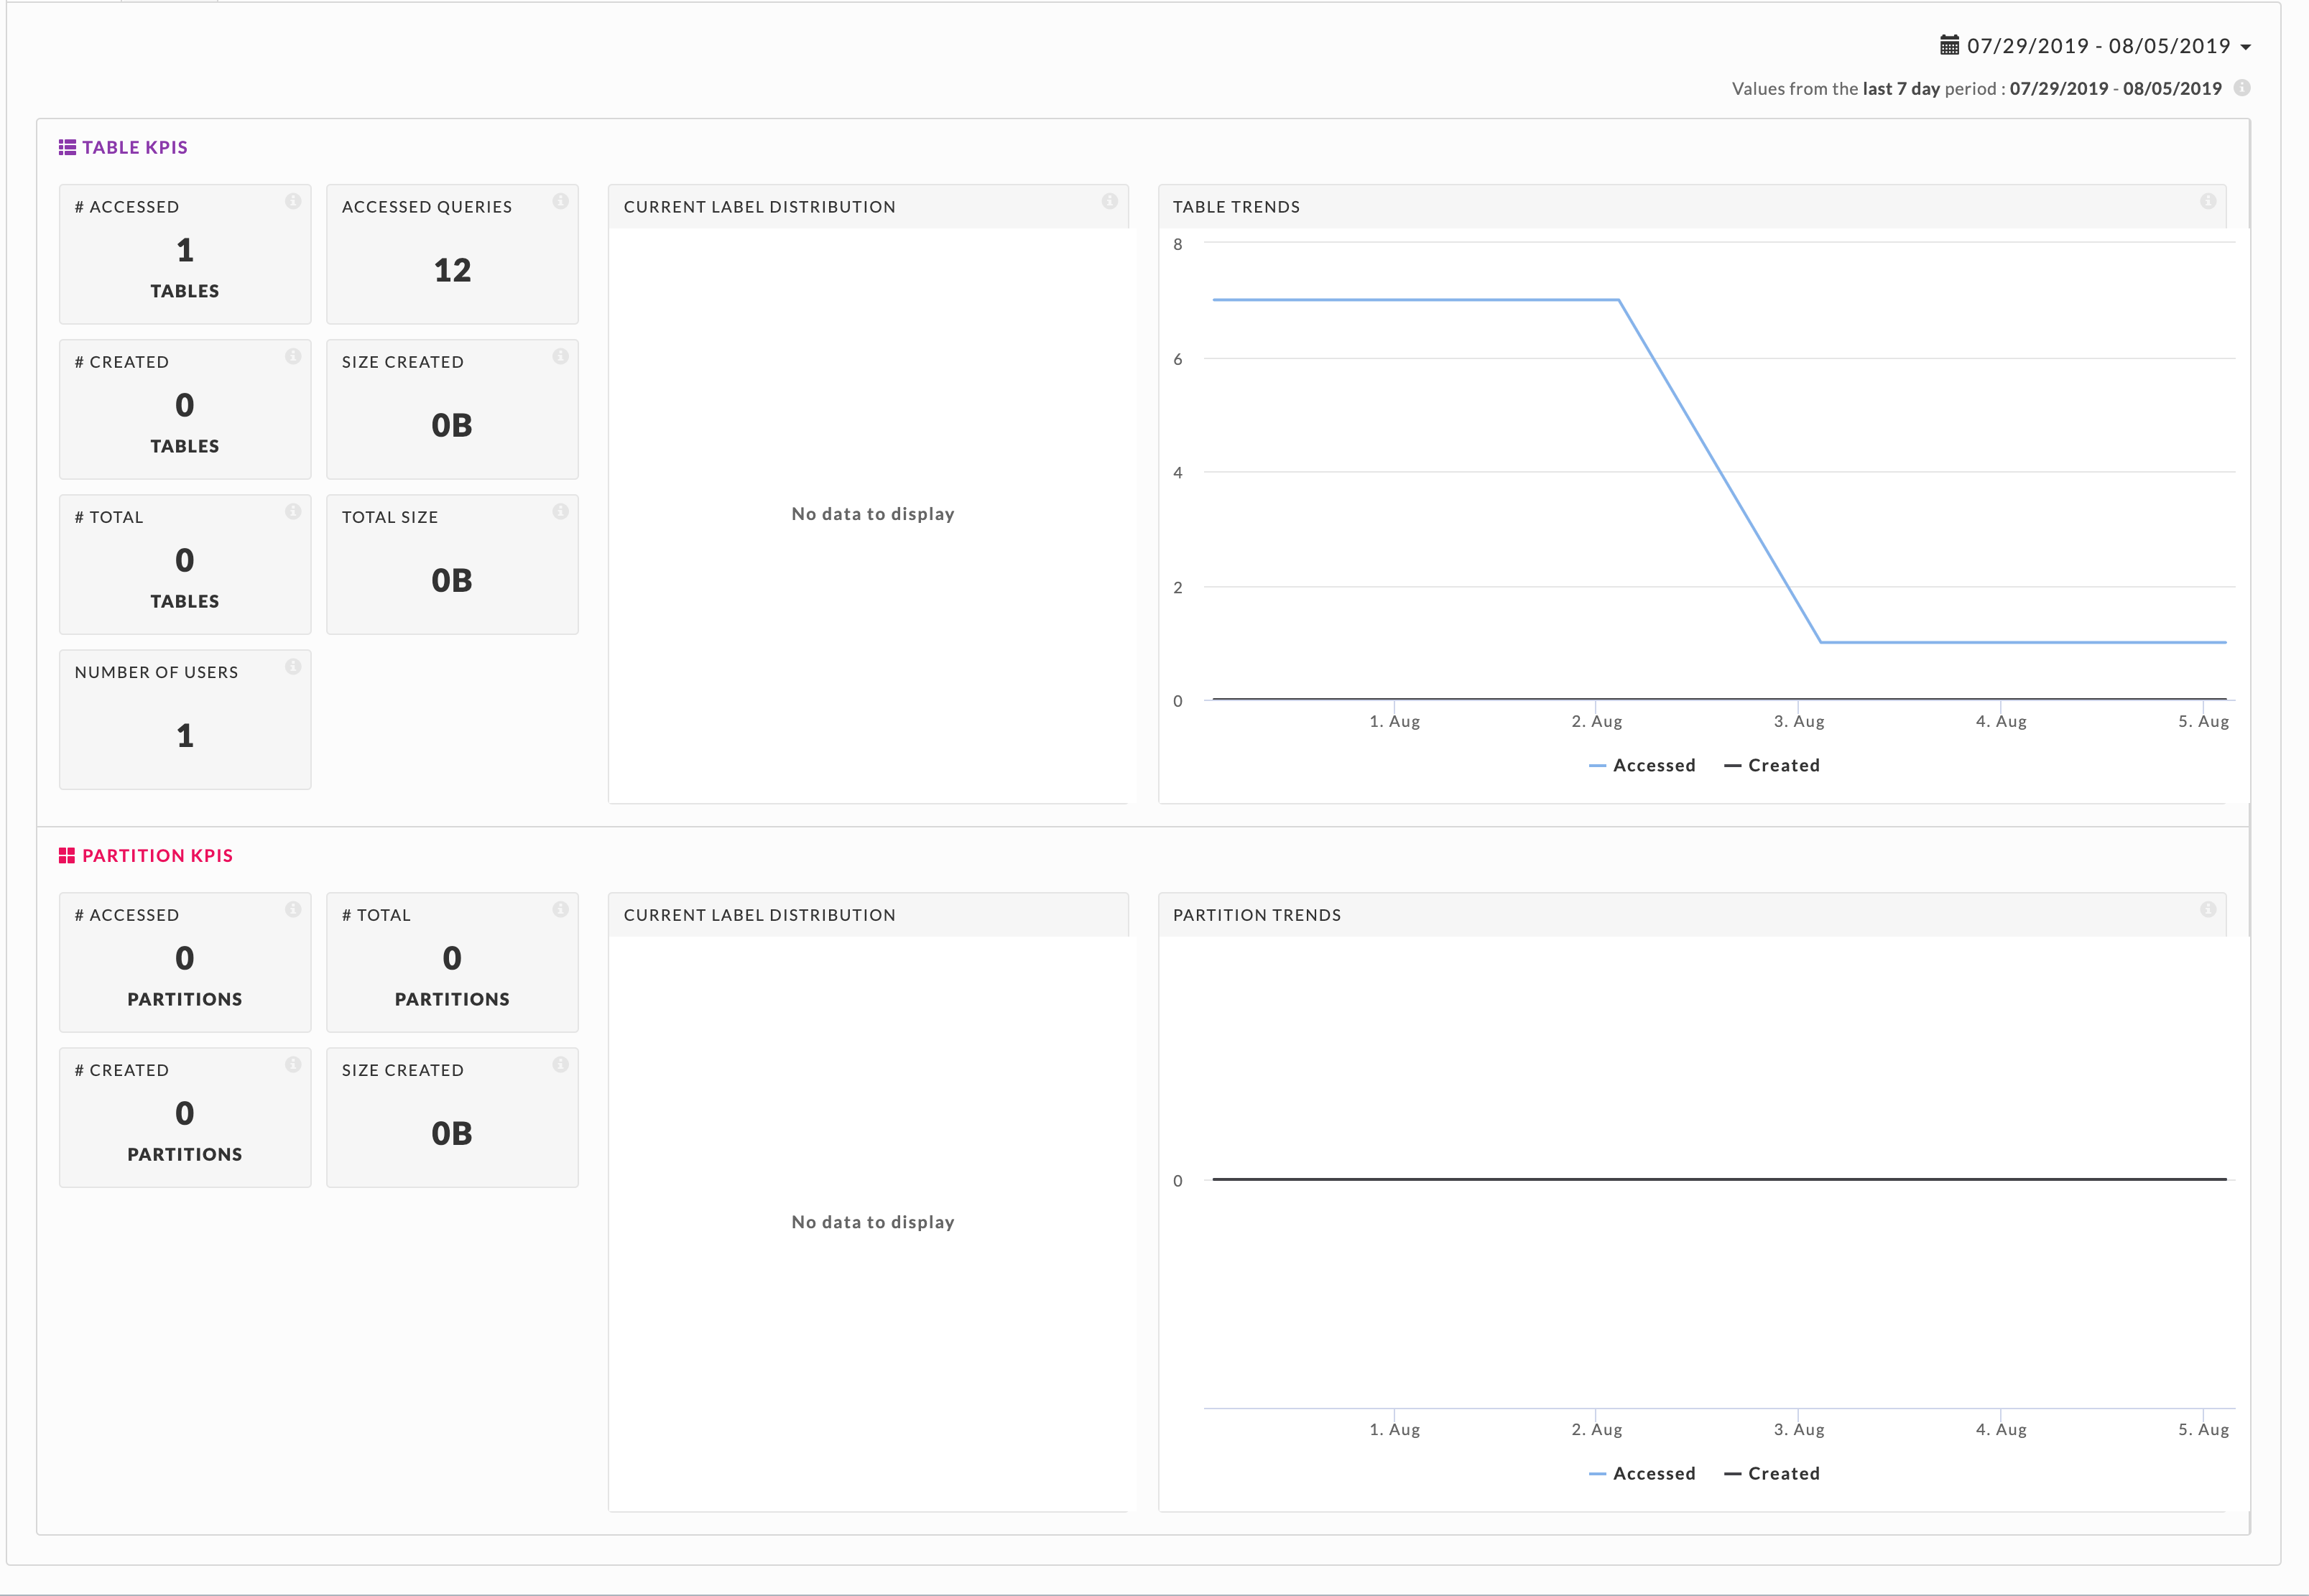
Task: Expand the PARTITION TRENDS panel options
Action: (2207, 912)
